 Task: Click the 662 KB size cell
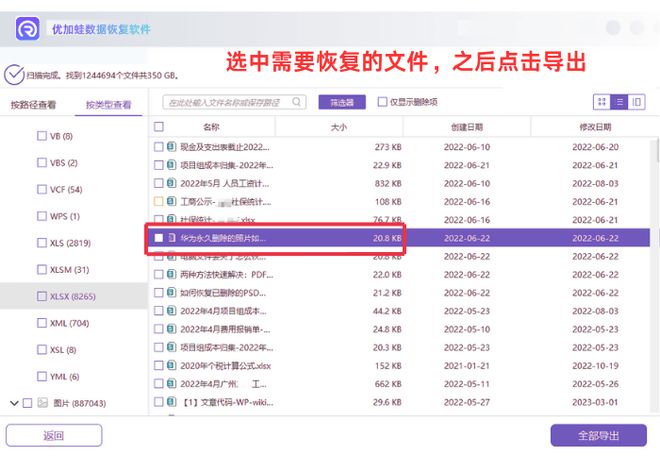coord(388,384)
